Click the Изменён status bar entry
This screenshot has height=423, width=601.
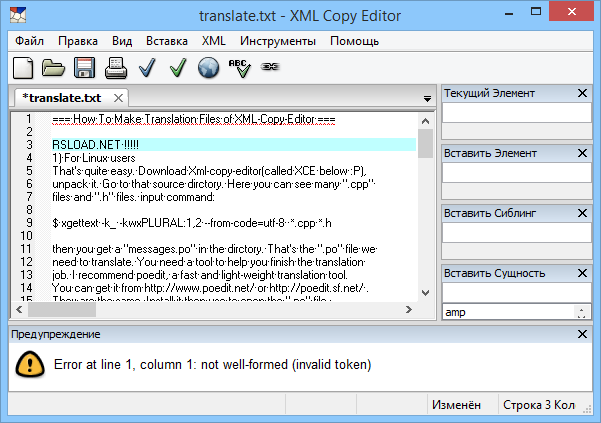pyautogui.click(x=456, y=405)
